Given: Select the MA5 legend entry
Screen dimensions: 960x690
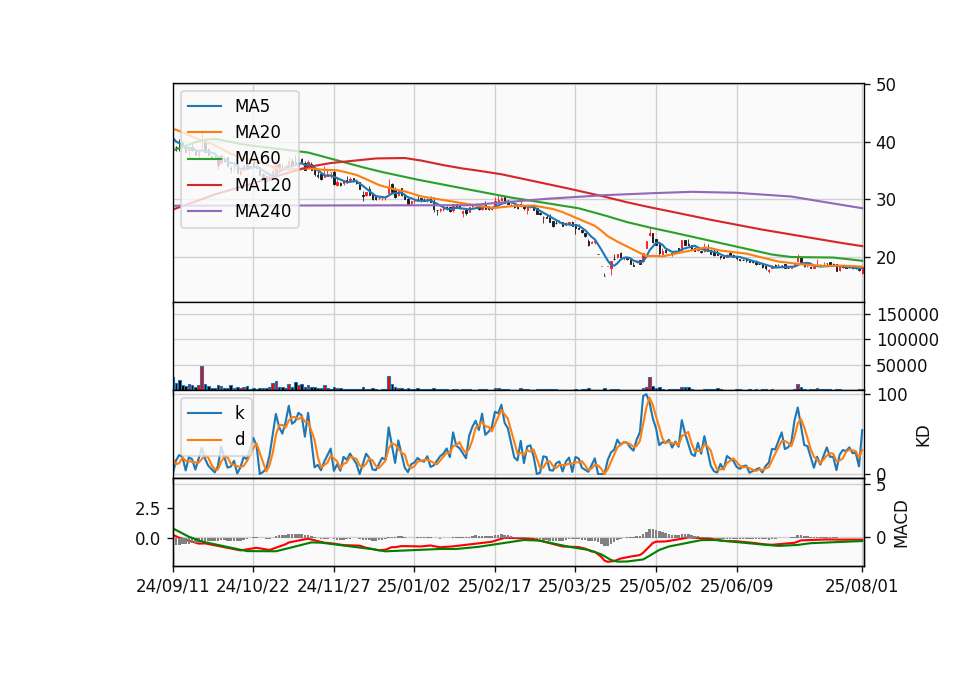Looking at the screenshot, I should (228, 106).
